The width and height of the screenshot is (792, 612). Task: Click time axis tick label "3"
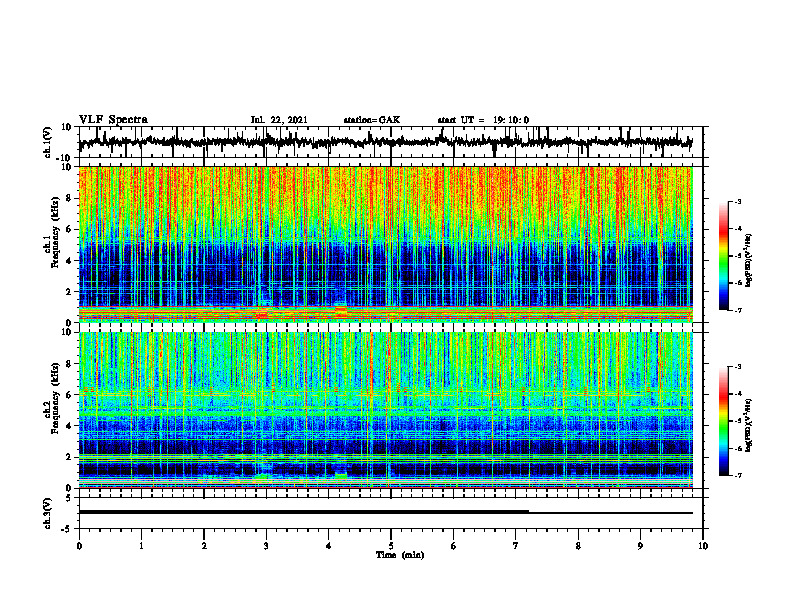(x=266, y=546)
